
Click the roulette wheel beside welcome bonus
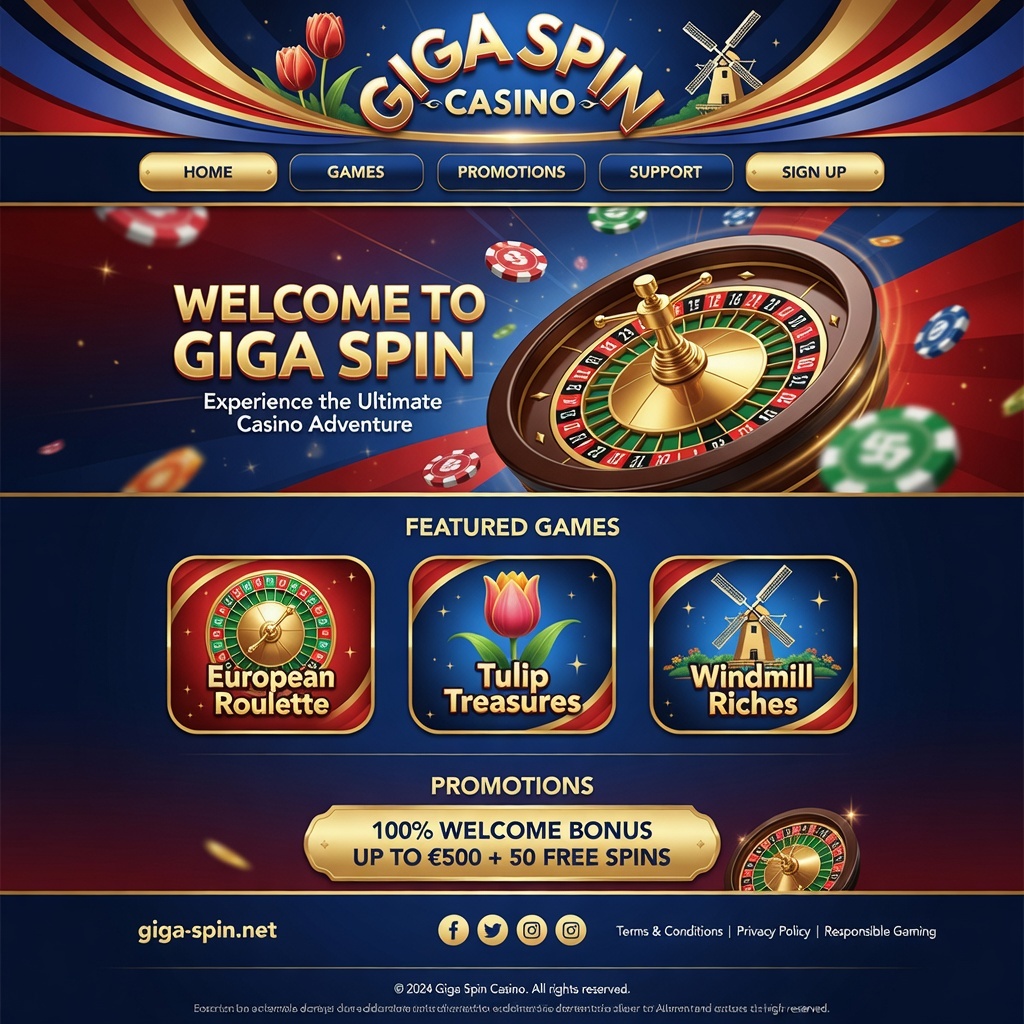coord(793,852)
